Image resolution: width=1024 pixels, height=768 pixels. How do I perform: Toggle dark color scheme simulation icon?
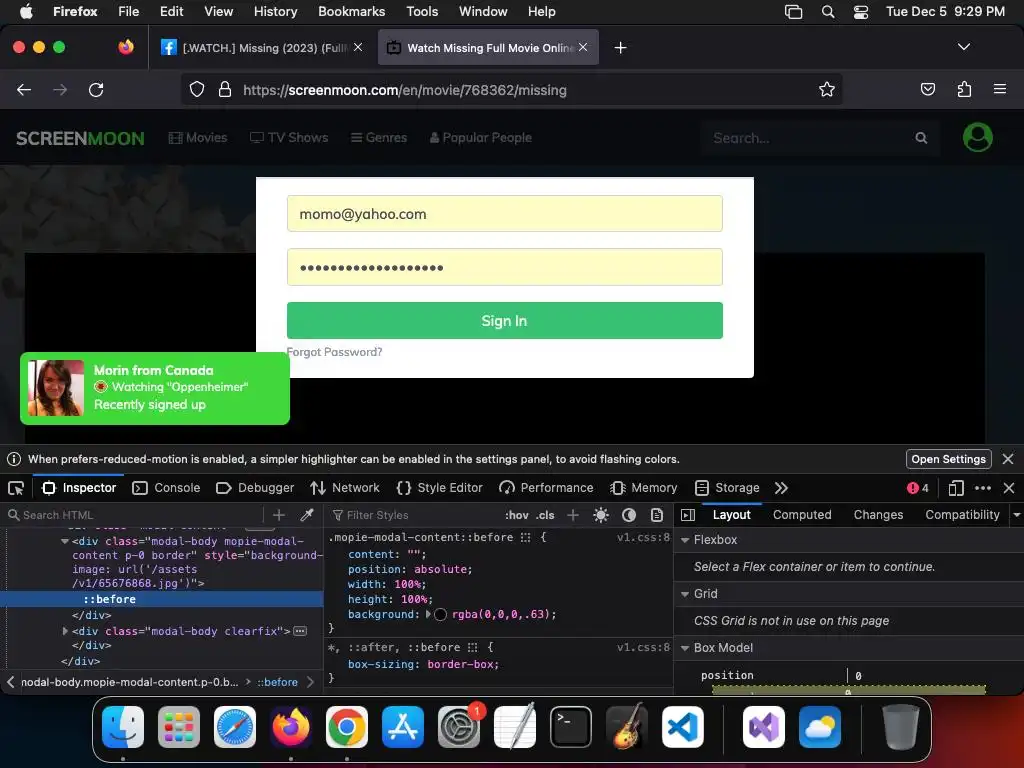(629, 515)
